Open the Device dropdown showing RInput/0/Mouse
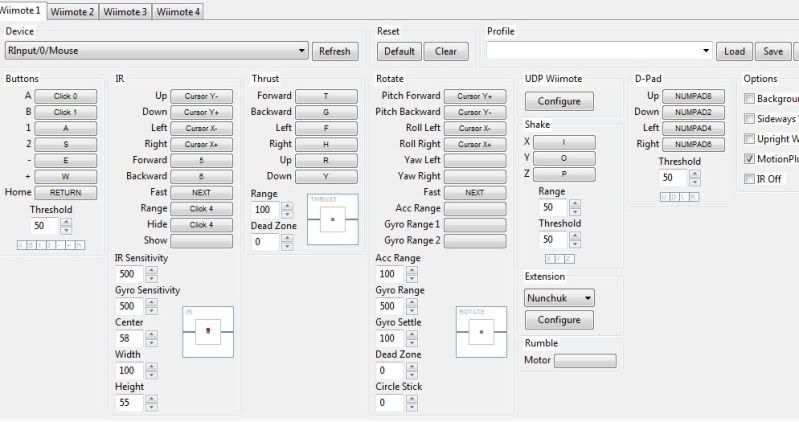The image size is (799, 422). 156,51
